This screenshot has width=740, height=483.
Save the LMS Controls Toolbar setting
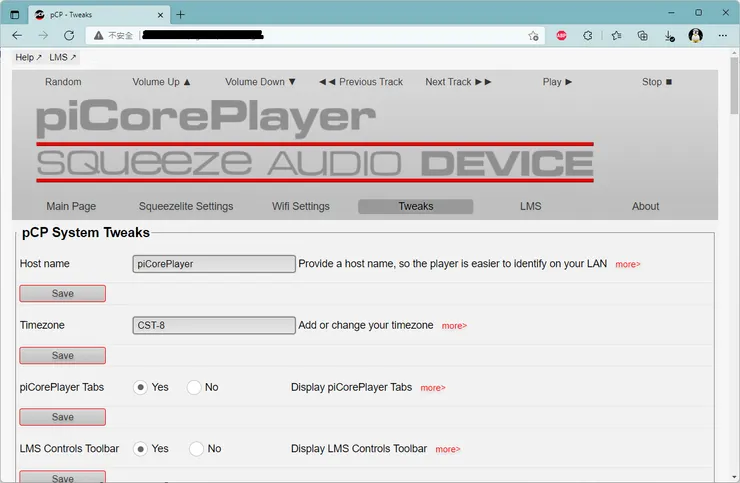pyautogui.click(x=62, y=477)
